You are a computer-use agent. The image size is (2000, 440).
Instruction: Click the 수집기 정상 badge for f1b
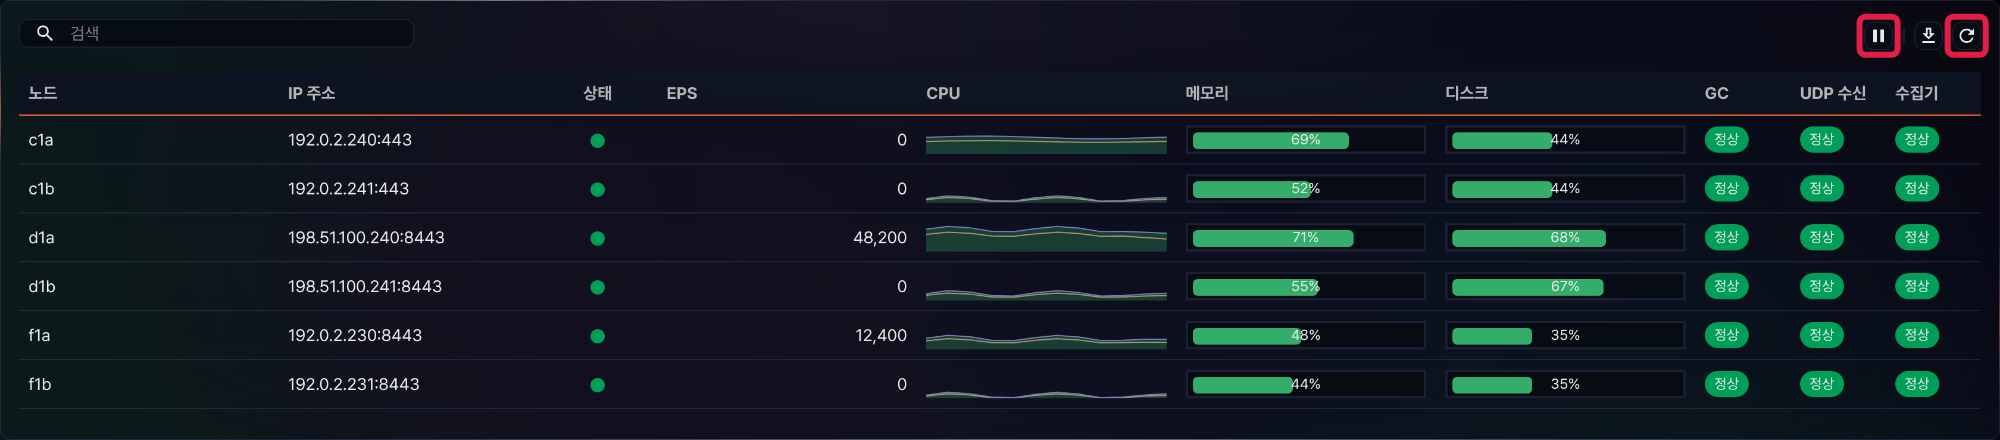1917,385
